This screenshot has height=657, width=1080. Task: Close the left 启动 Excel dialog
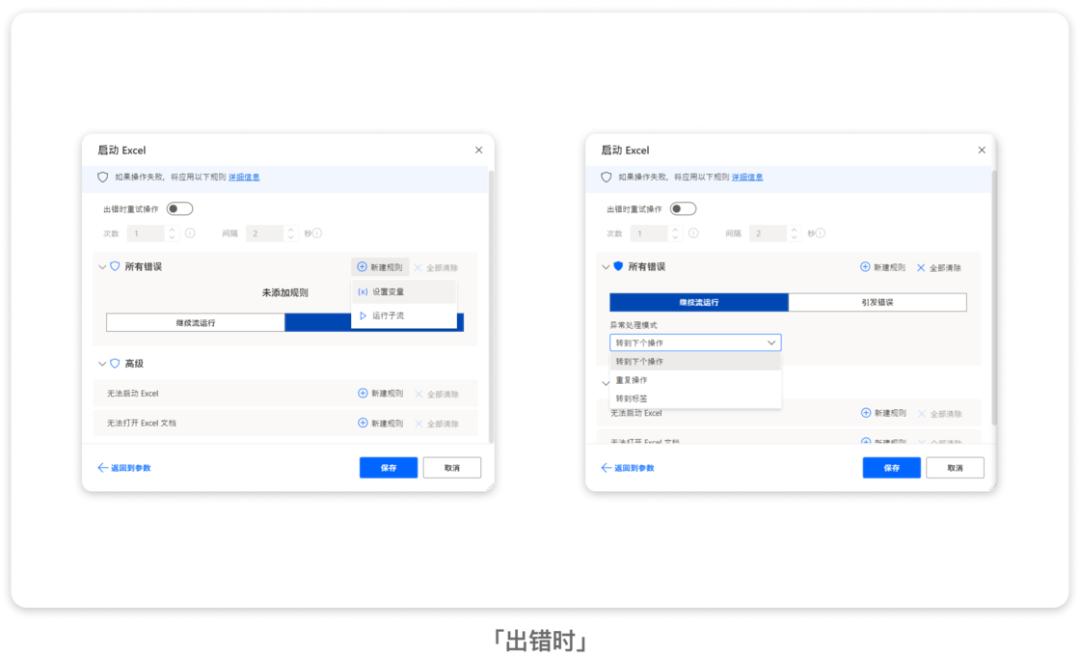479,150
